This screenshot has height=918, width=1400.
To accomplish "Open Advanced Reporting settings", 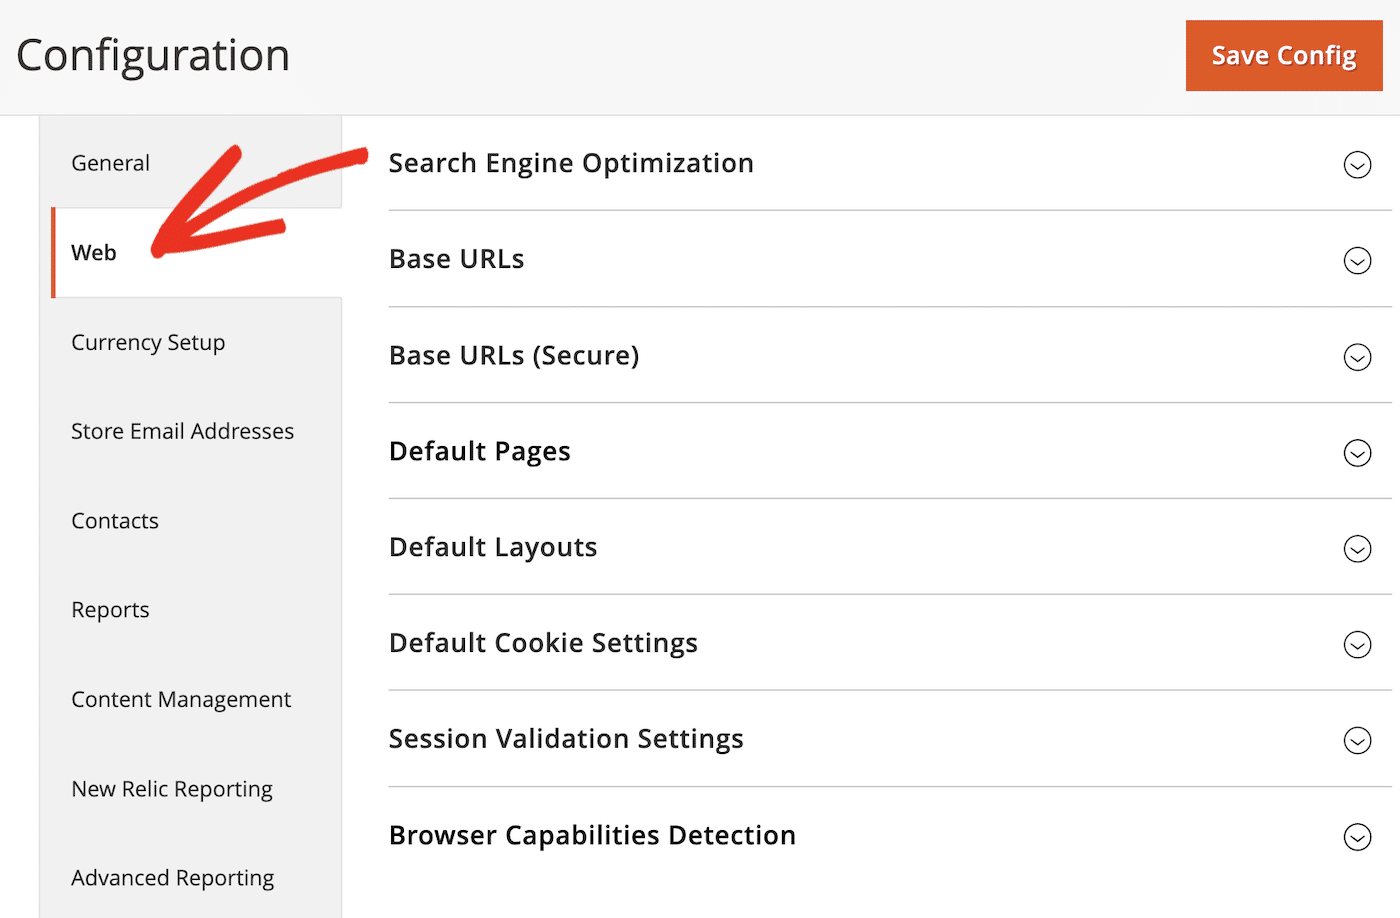I will click(172, 877).
